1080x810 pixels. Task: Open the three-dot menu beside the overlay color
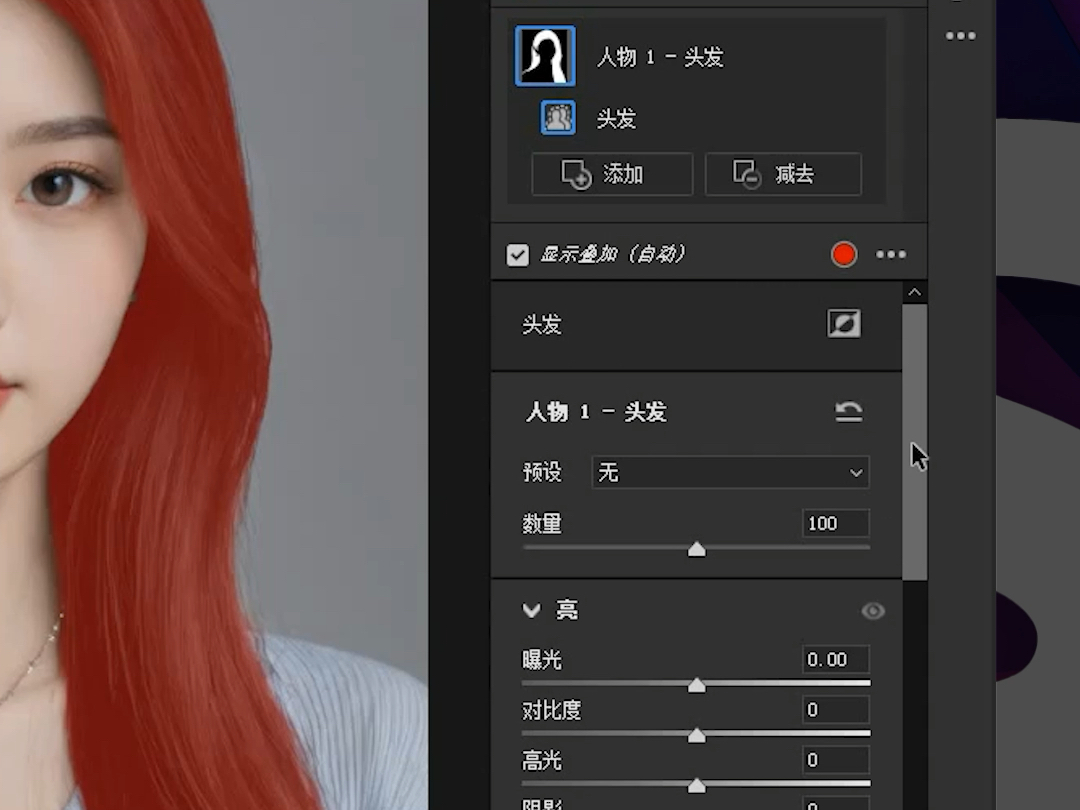pyautogui.click(x=891, y=254)
